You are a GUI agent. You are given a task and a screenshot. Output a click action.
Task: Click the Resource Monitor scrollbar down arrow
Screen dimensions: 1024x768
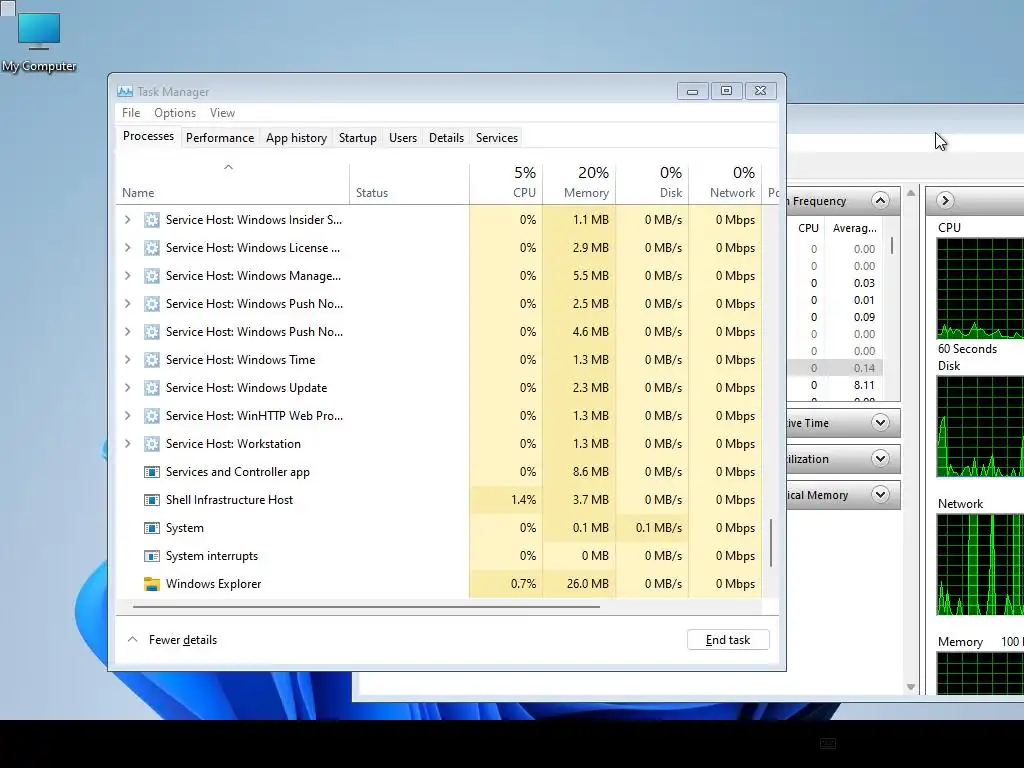coord(910,687)
